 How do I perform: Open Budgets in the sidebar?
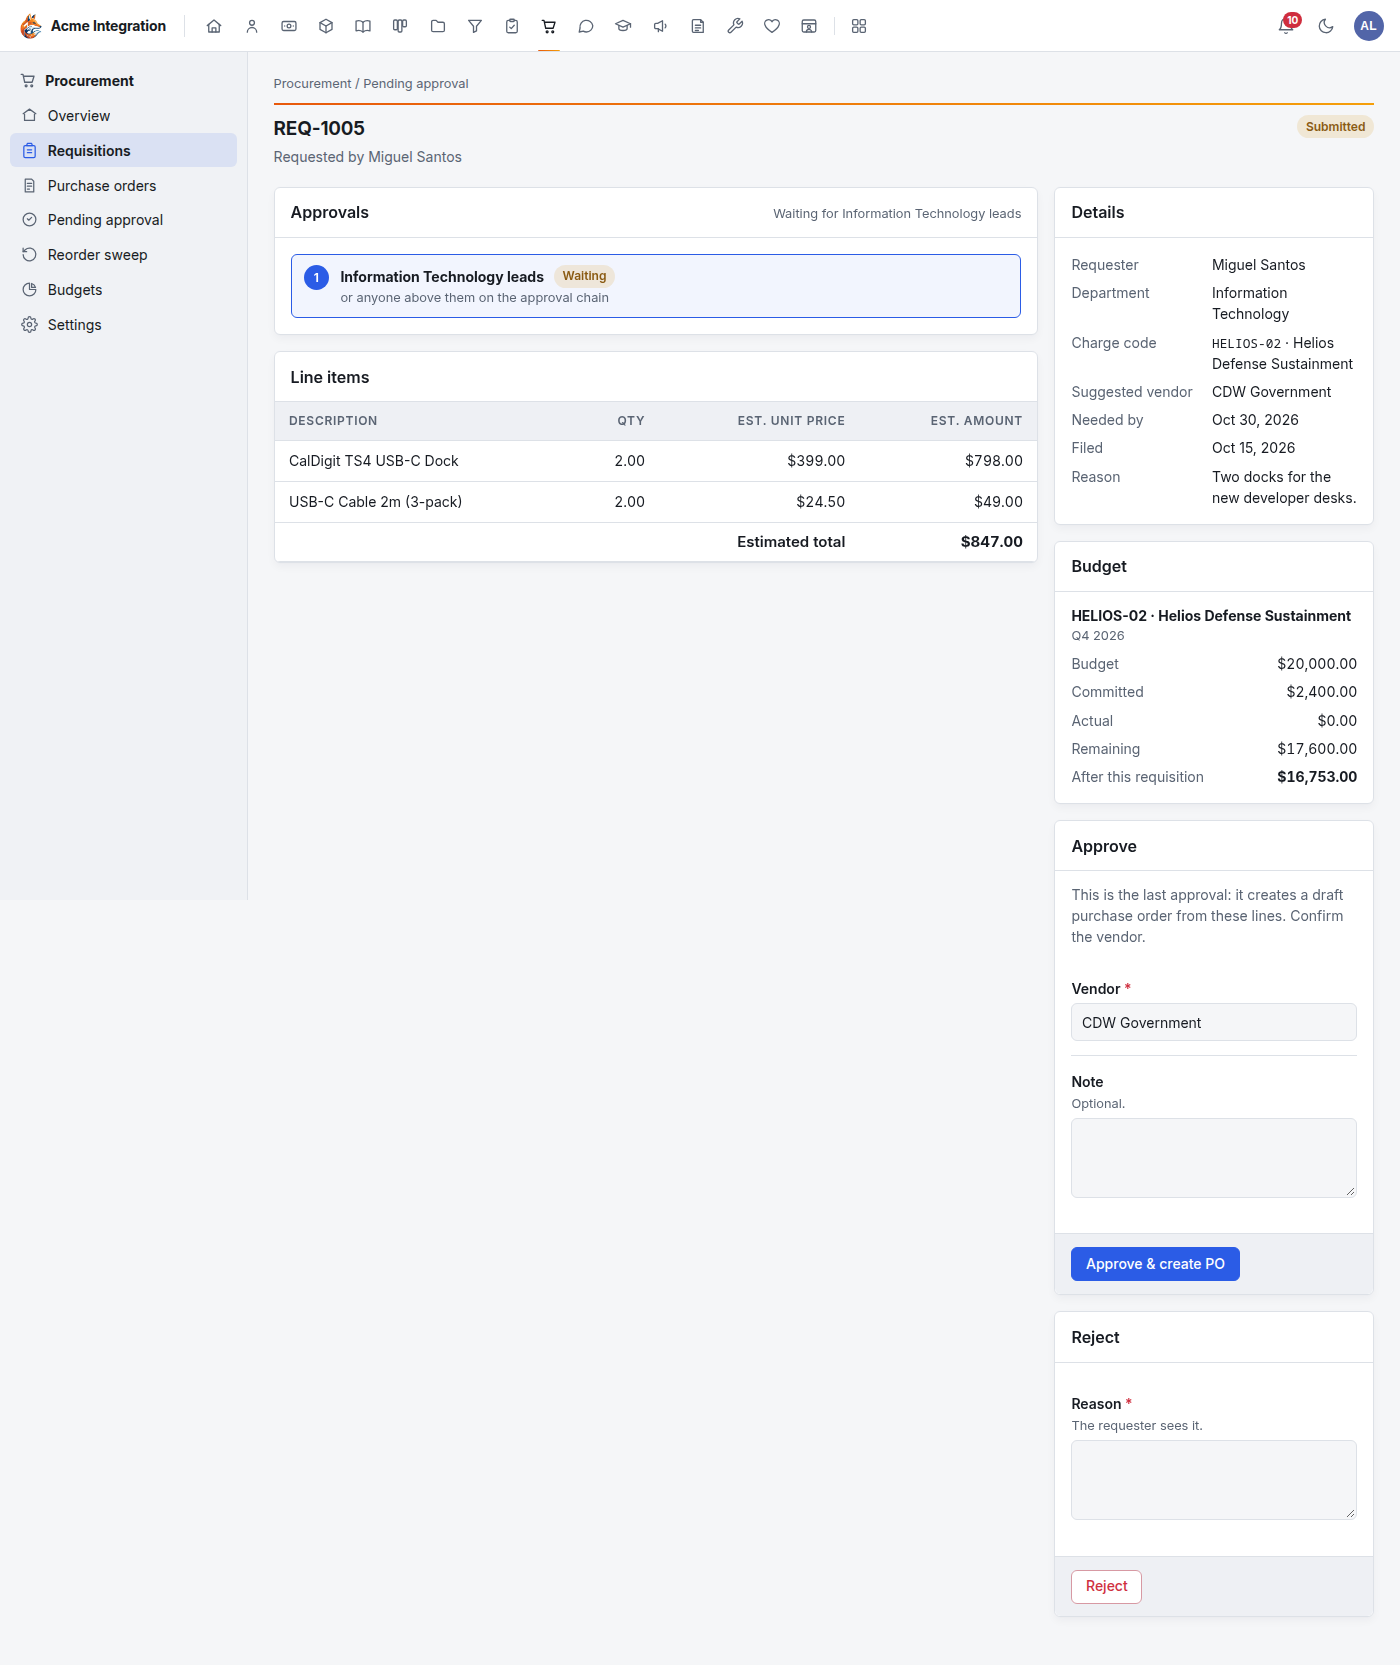click(124, 290)
